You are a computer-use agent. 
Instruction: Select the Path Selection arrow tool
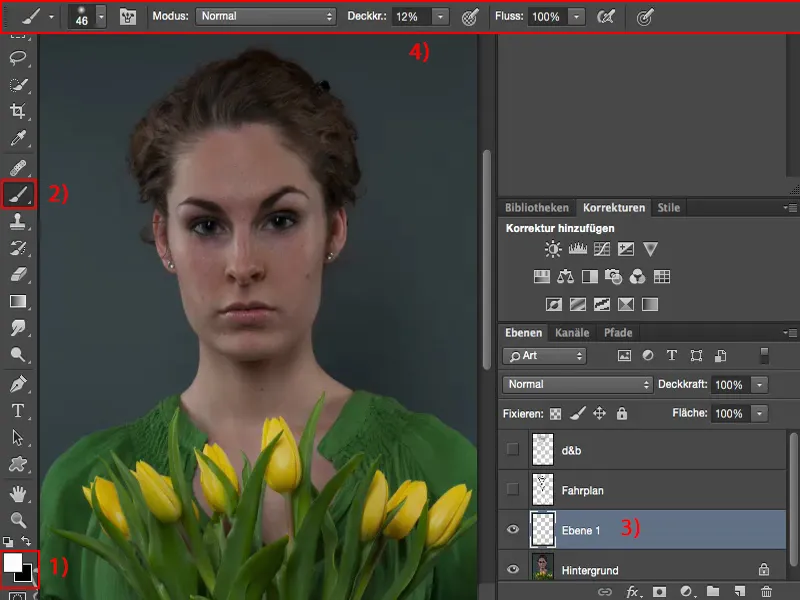(18, 437)
